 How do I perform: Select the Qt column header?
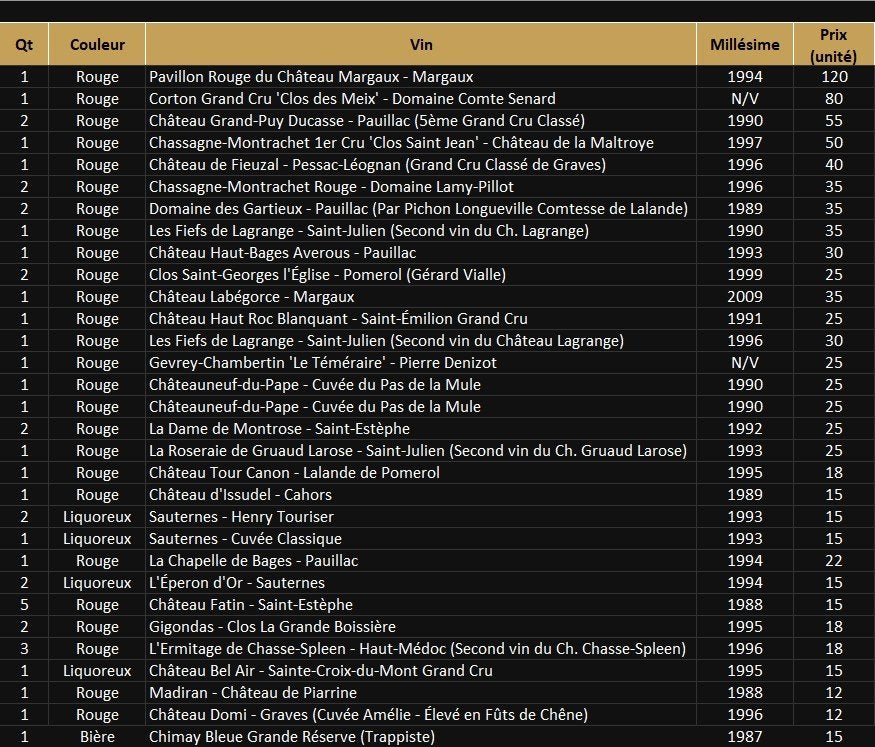(x=24, y=45)
